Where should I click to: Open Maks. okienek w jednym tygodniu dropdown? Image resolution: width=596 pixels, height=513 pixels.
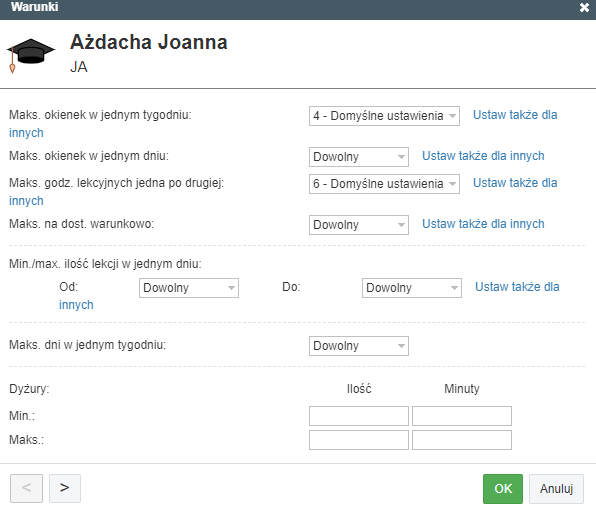pyautogui.click(x=384, y=116)
